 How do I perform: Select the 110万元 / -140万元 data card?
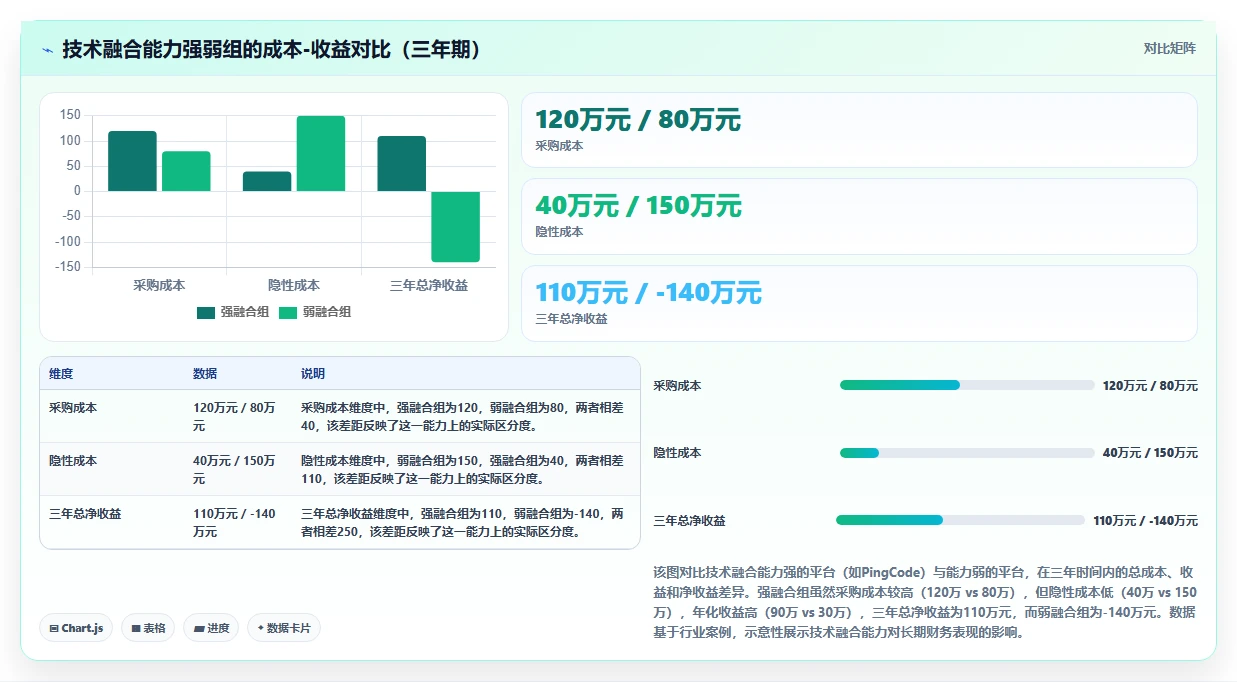coord(859,303)
